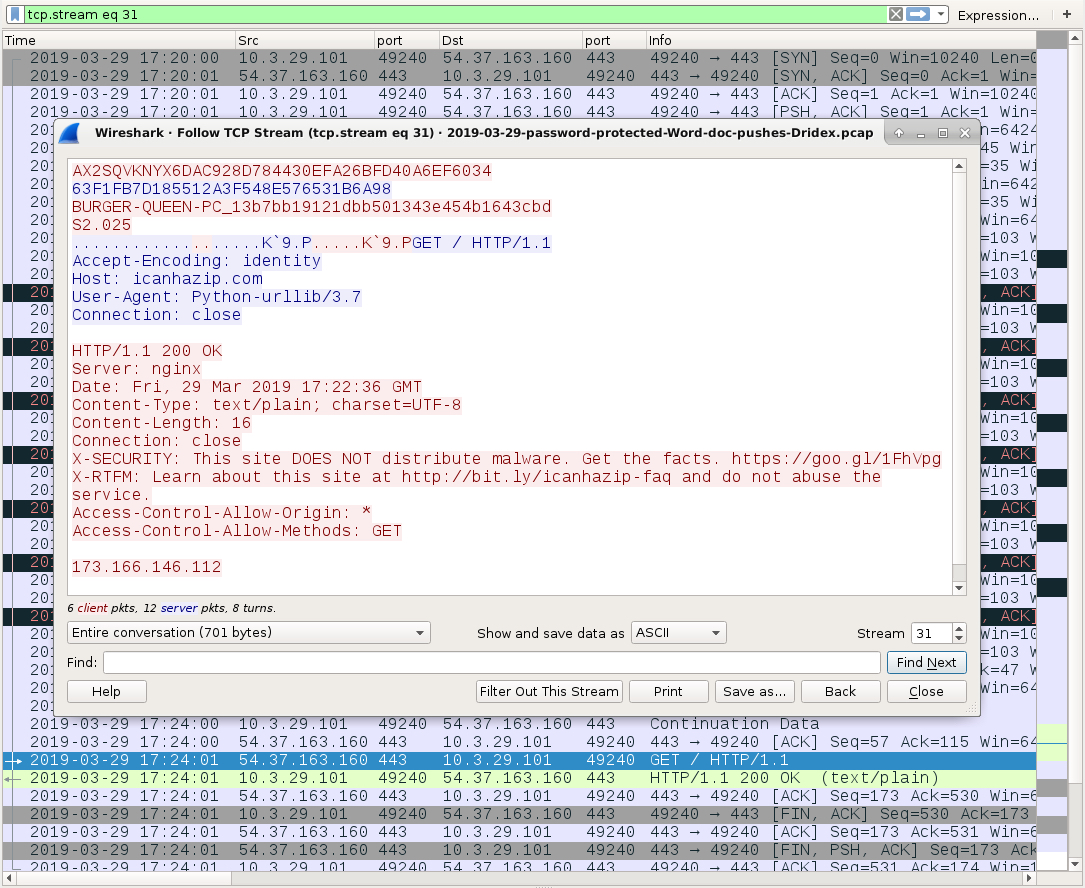
Task: Select the BURGER-QUEEN-PC hostname line
Action: pos(311,207)
